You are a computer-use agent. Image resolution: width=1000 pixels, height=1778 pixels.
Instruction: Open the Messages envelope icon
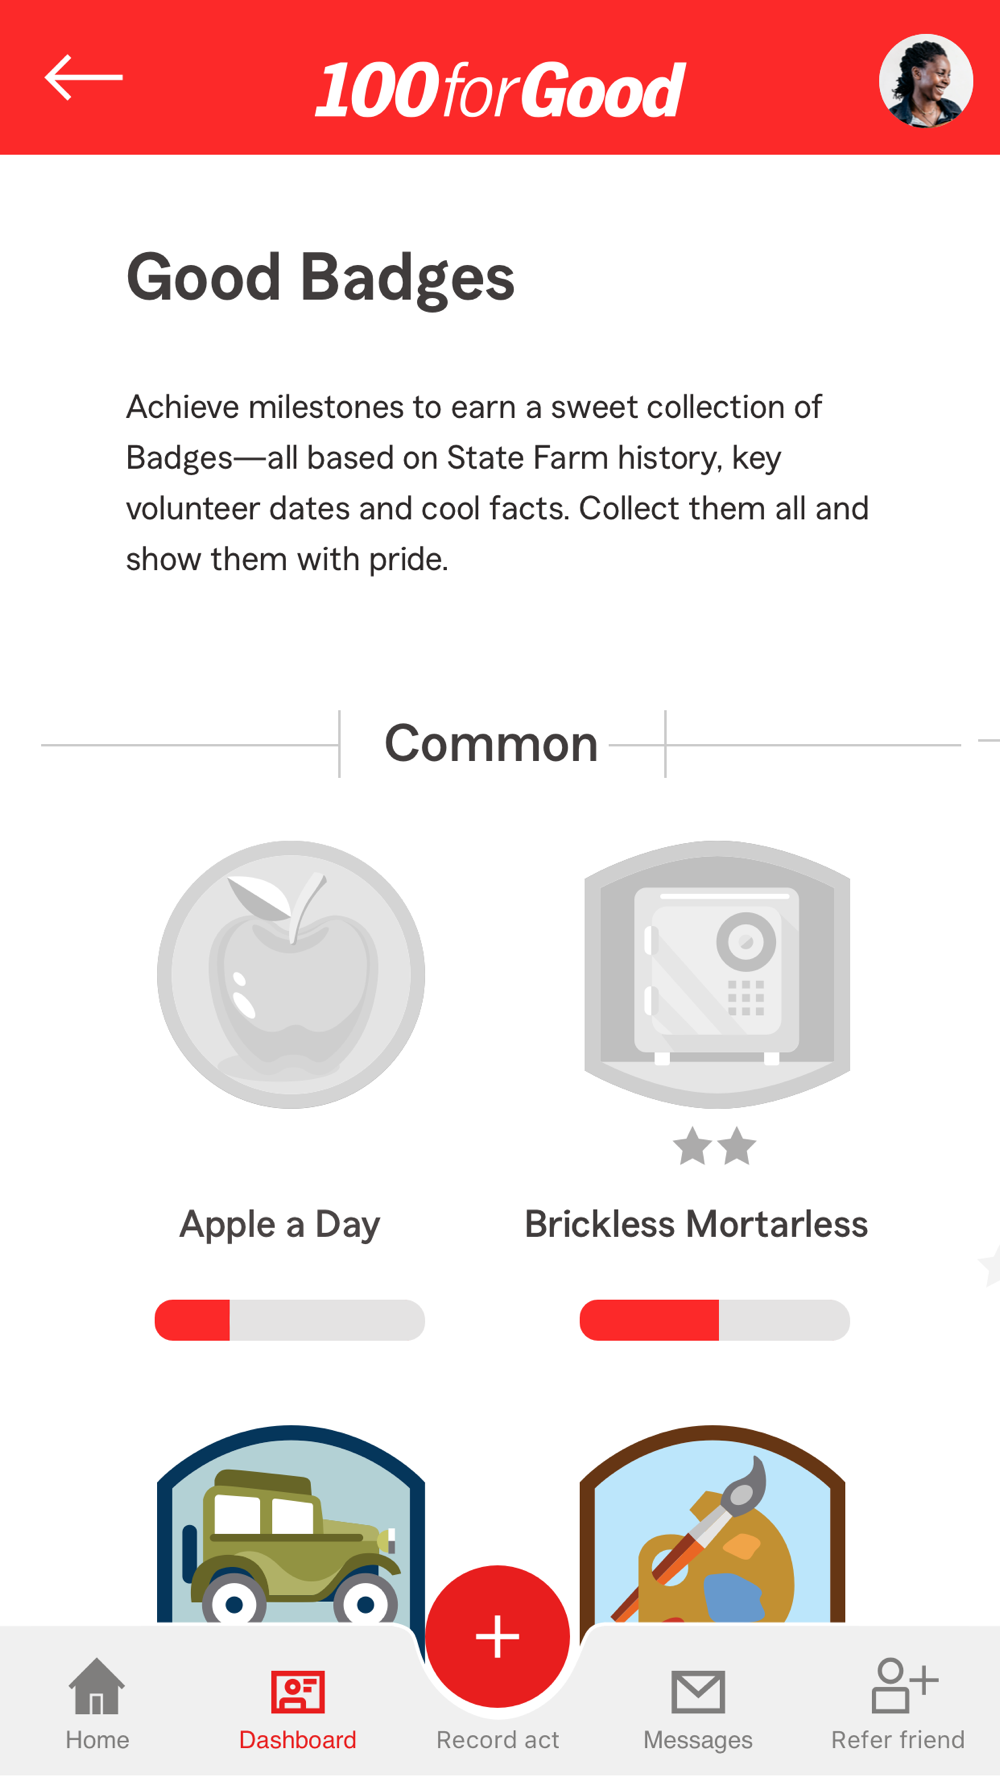698,1692
